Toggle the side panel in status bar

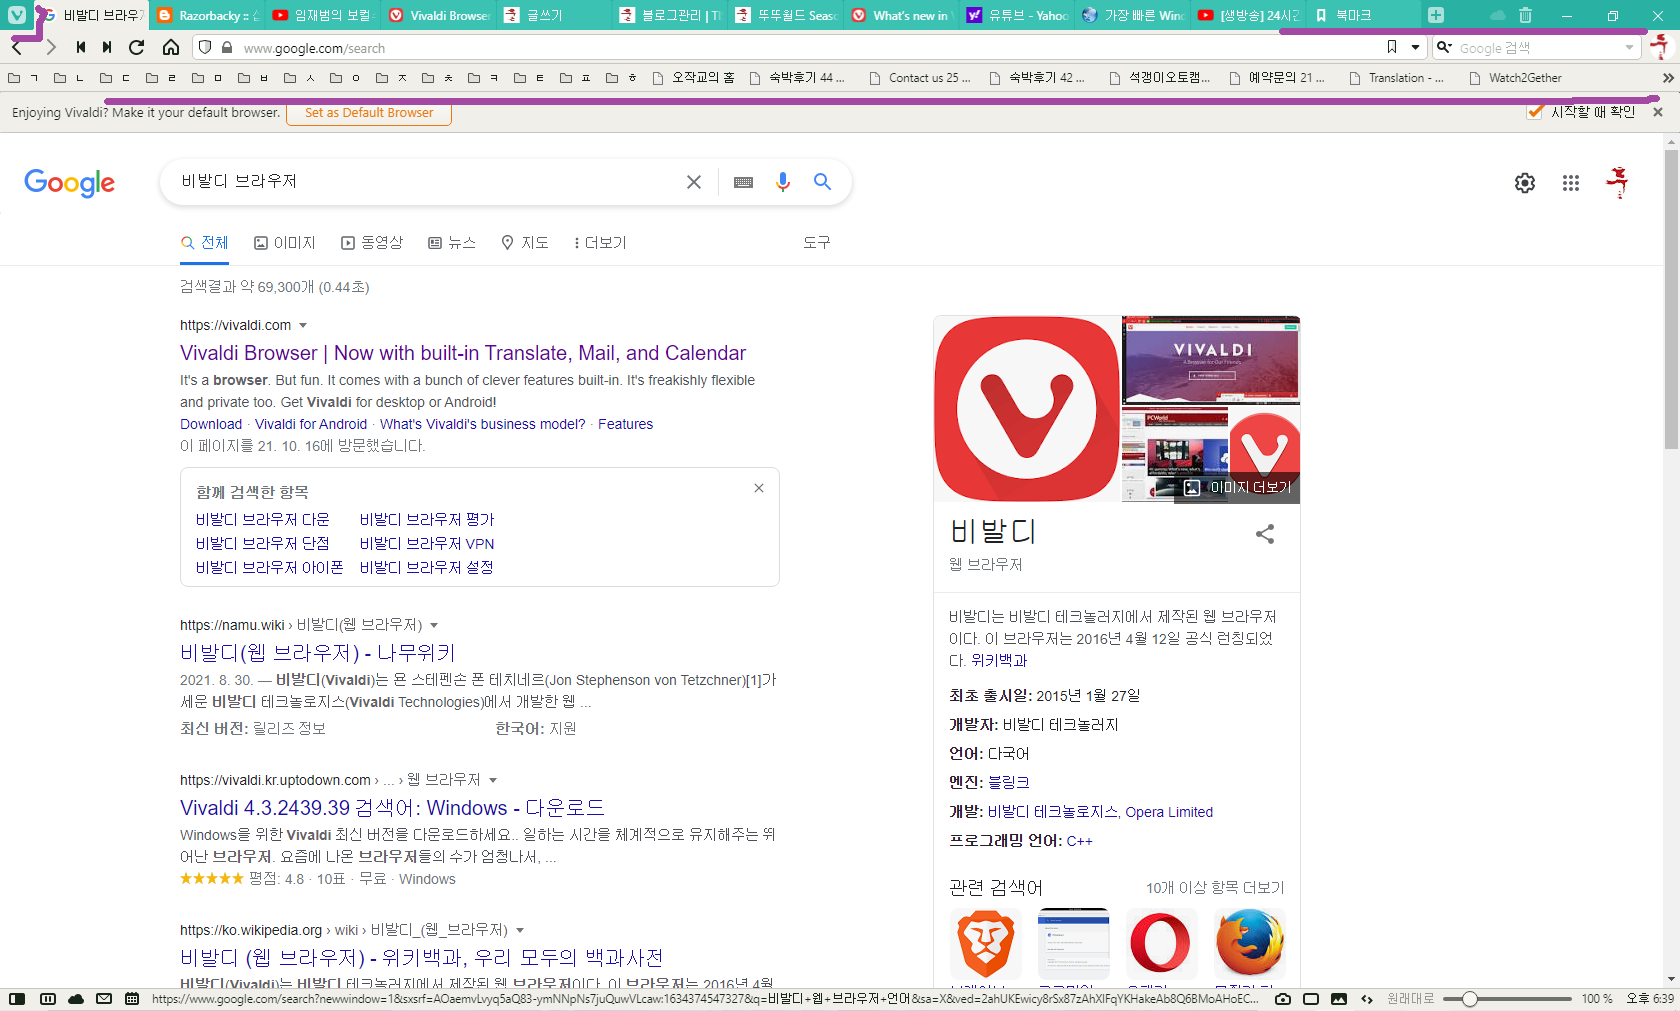point(17,999)
